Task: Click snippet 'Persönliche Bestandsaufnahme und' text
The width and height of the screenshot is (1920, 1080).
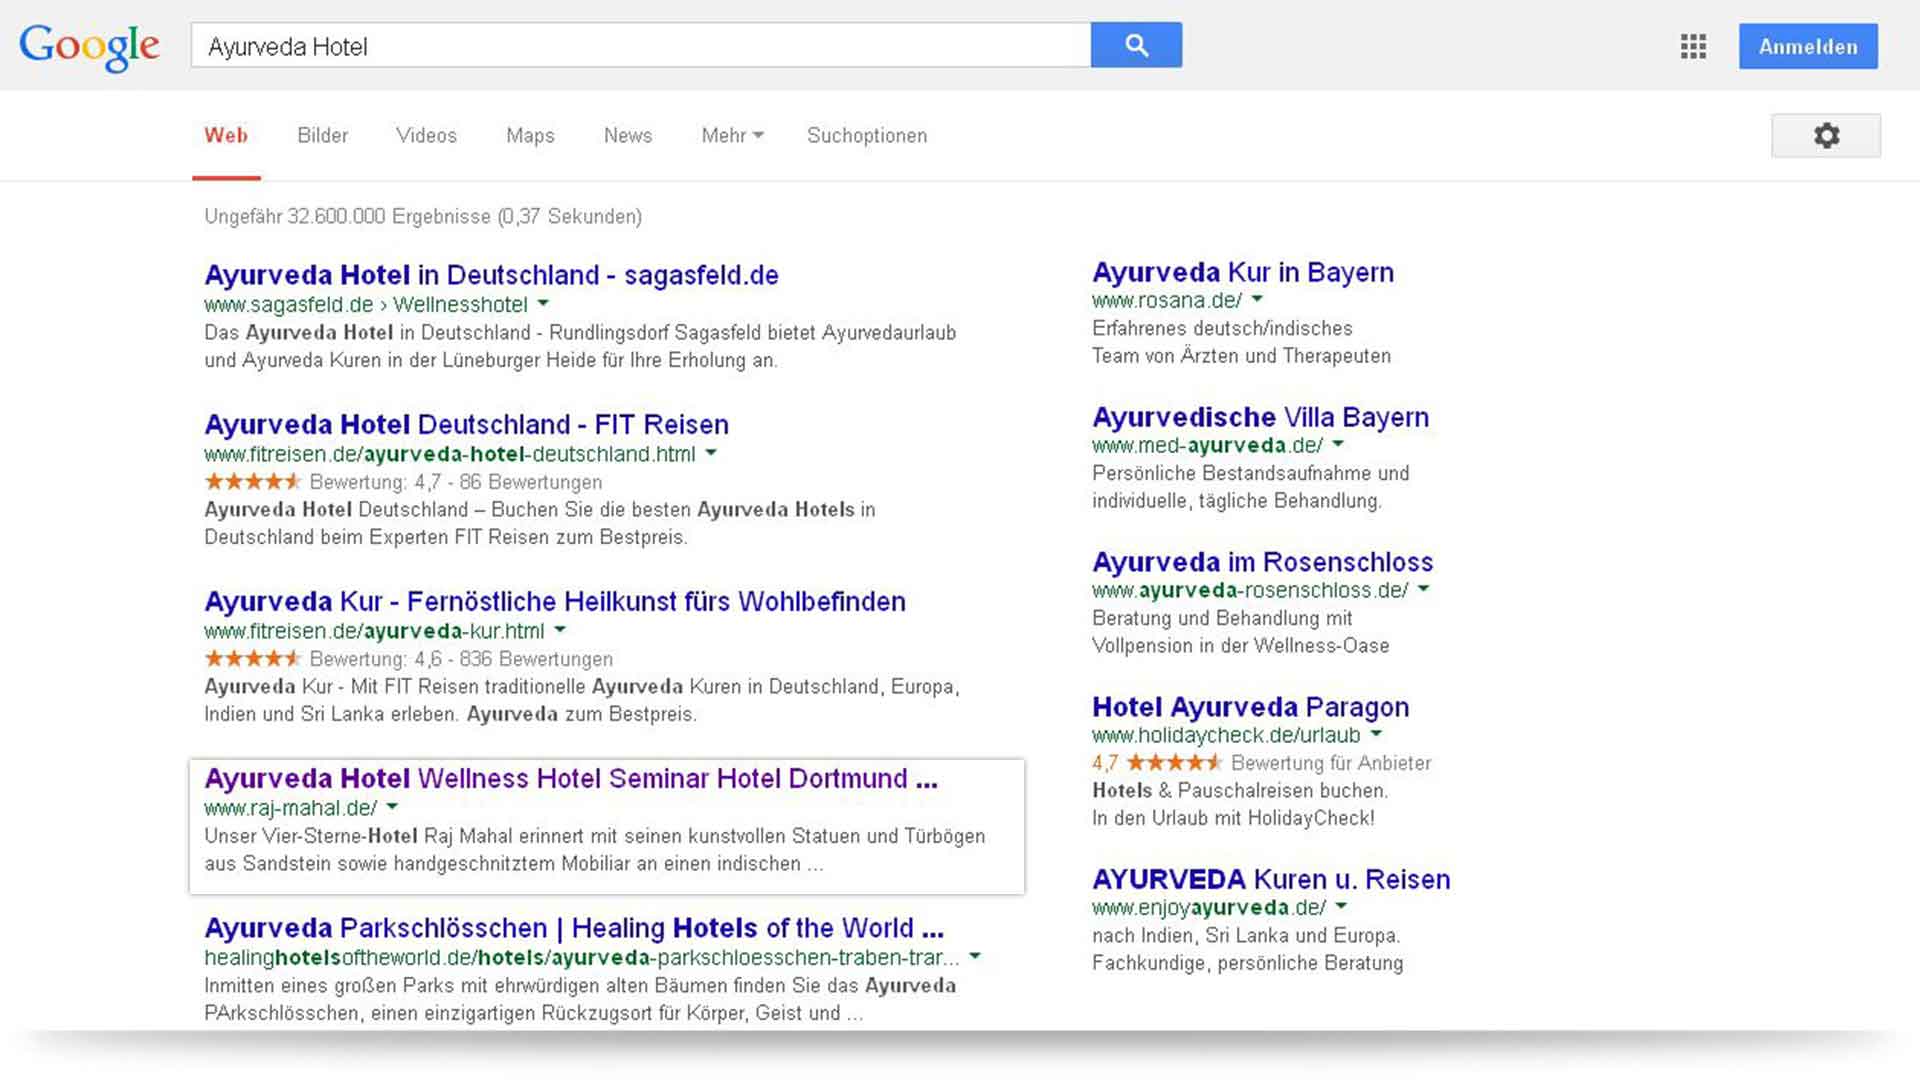Action: [x=1250, y=473]
